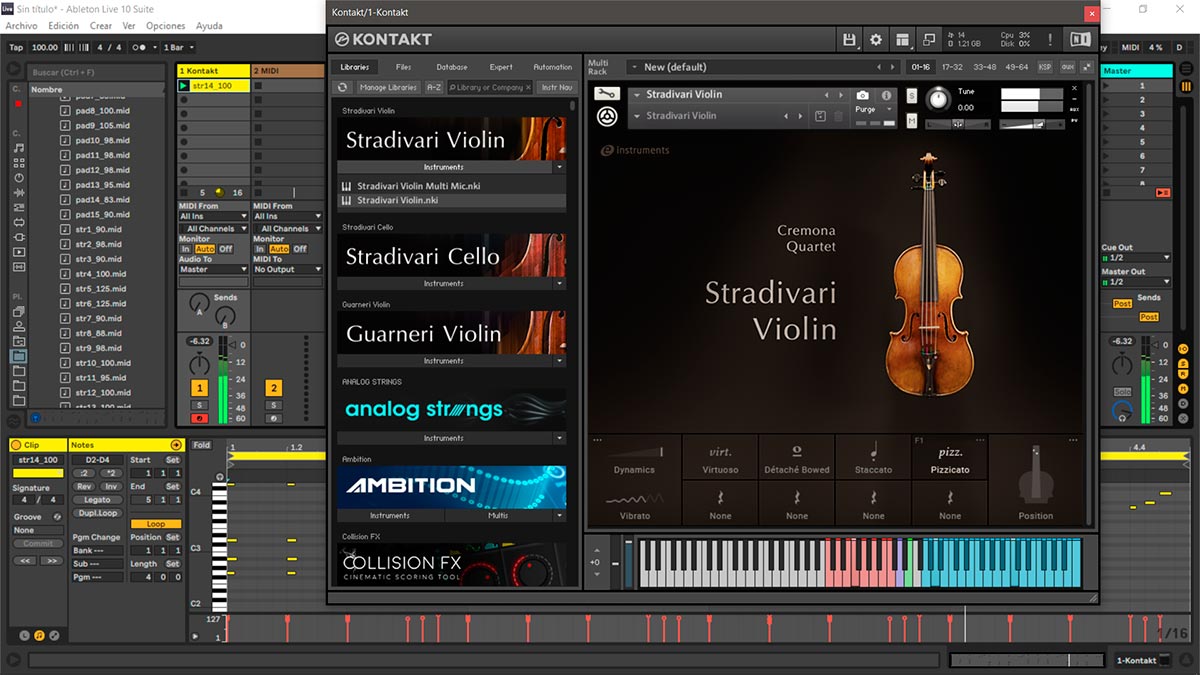Adjust the Kontakt instrument pan slider
This screenshot has height=675, width=1200.
[957, 124]
